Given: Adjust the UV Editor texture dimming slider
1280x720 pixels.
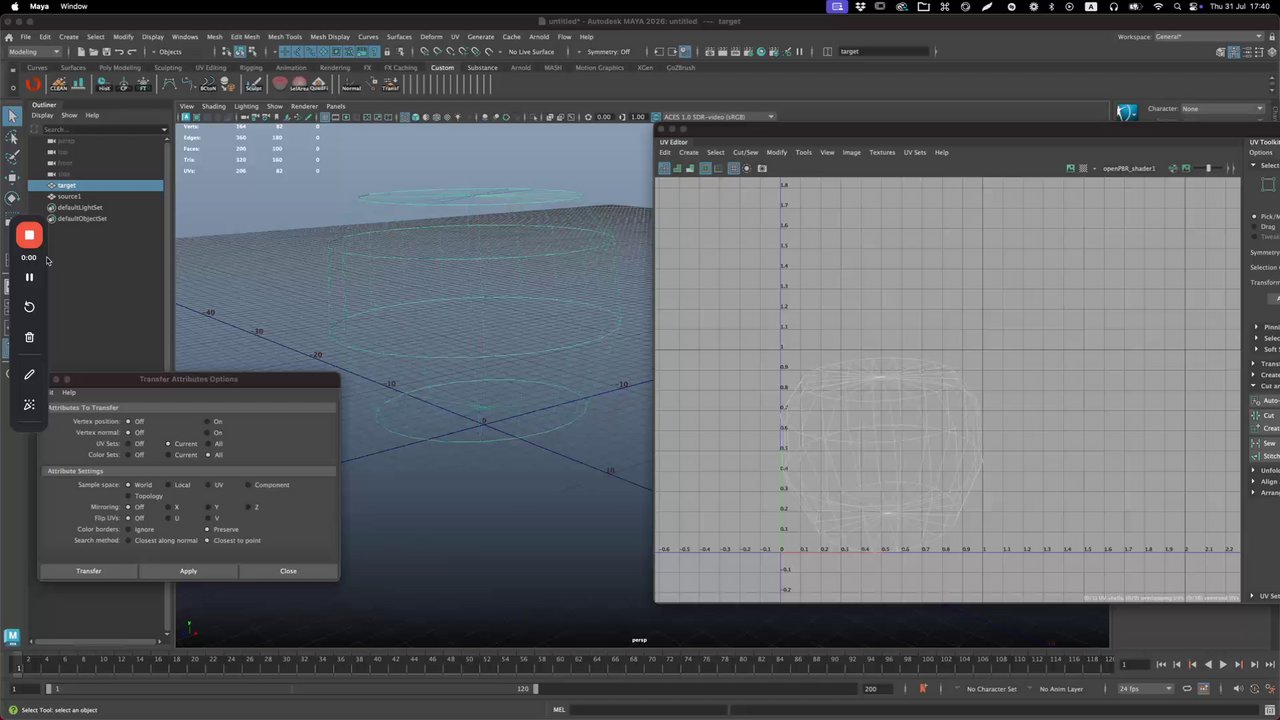Looking at the screenshot, I should coord(1207,168).
